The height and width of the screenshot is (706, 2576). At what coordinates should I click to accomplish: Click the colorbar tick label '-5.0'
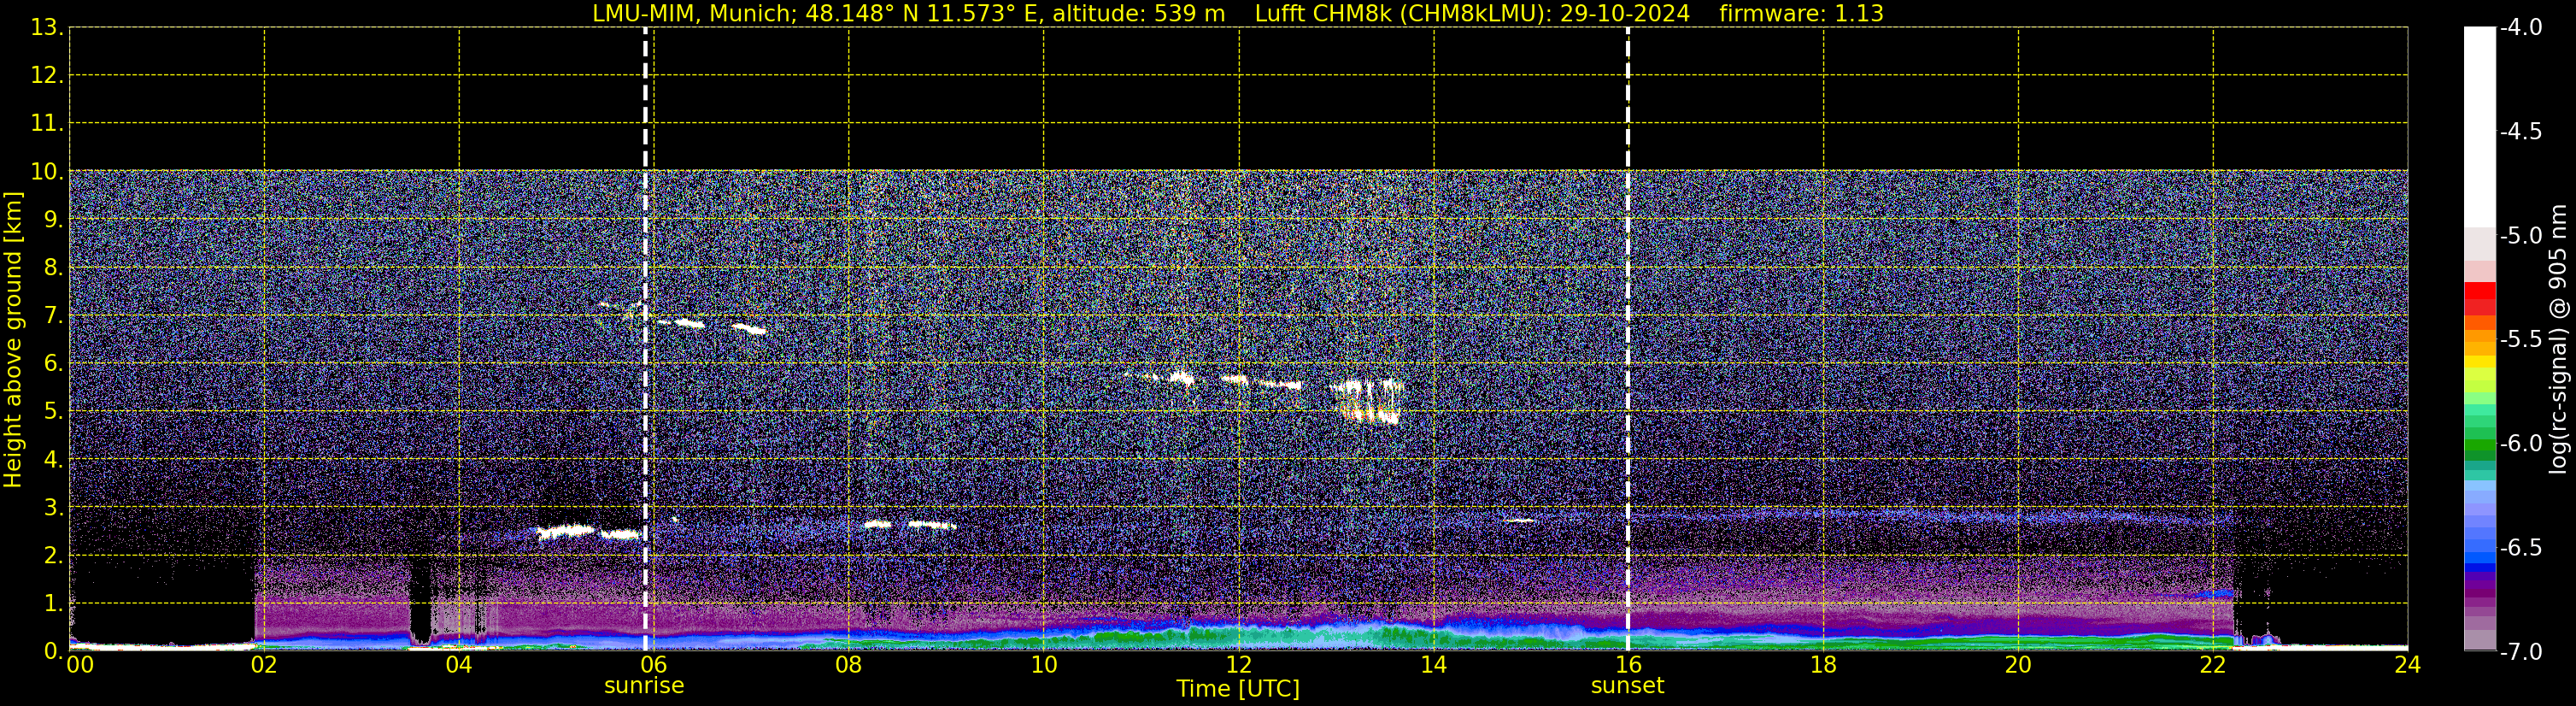point(2521,236)
